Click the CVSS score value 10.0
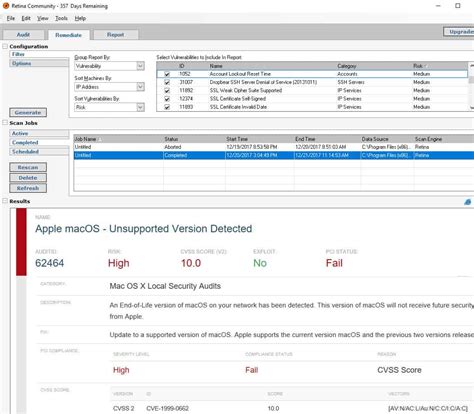Screen dimensions: 474x414 tap(191, 263)
